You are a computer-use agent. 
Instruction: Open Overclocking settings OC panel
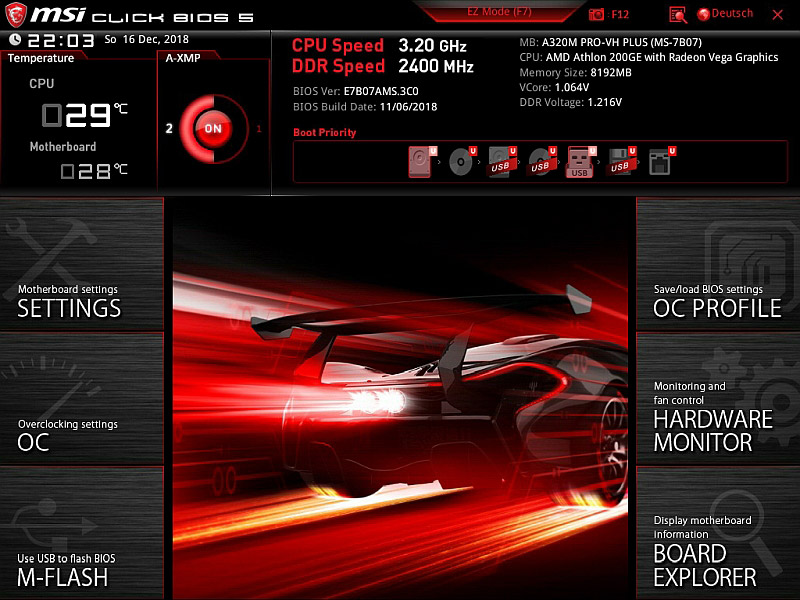click(x=82, y=398)
